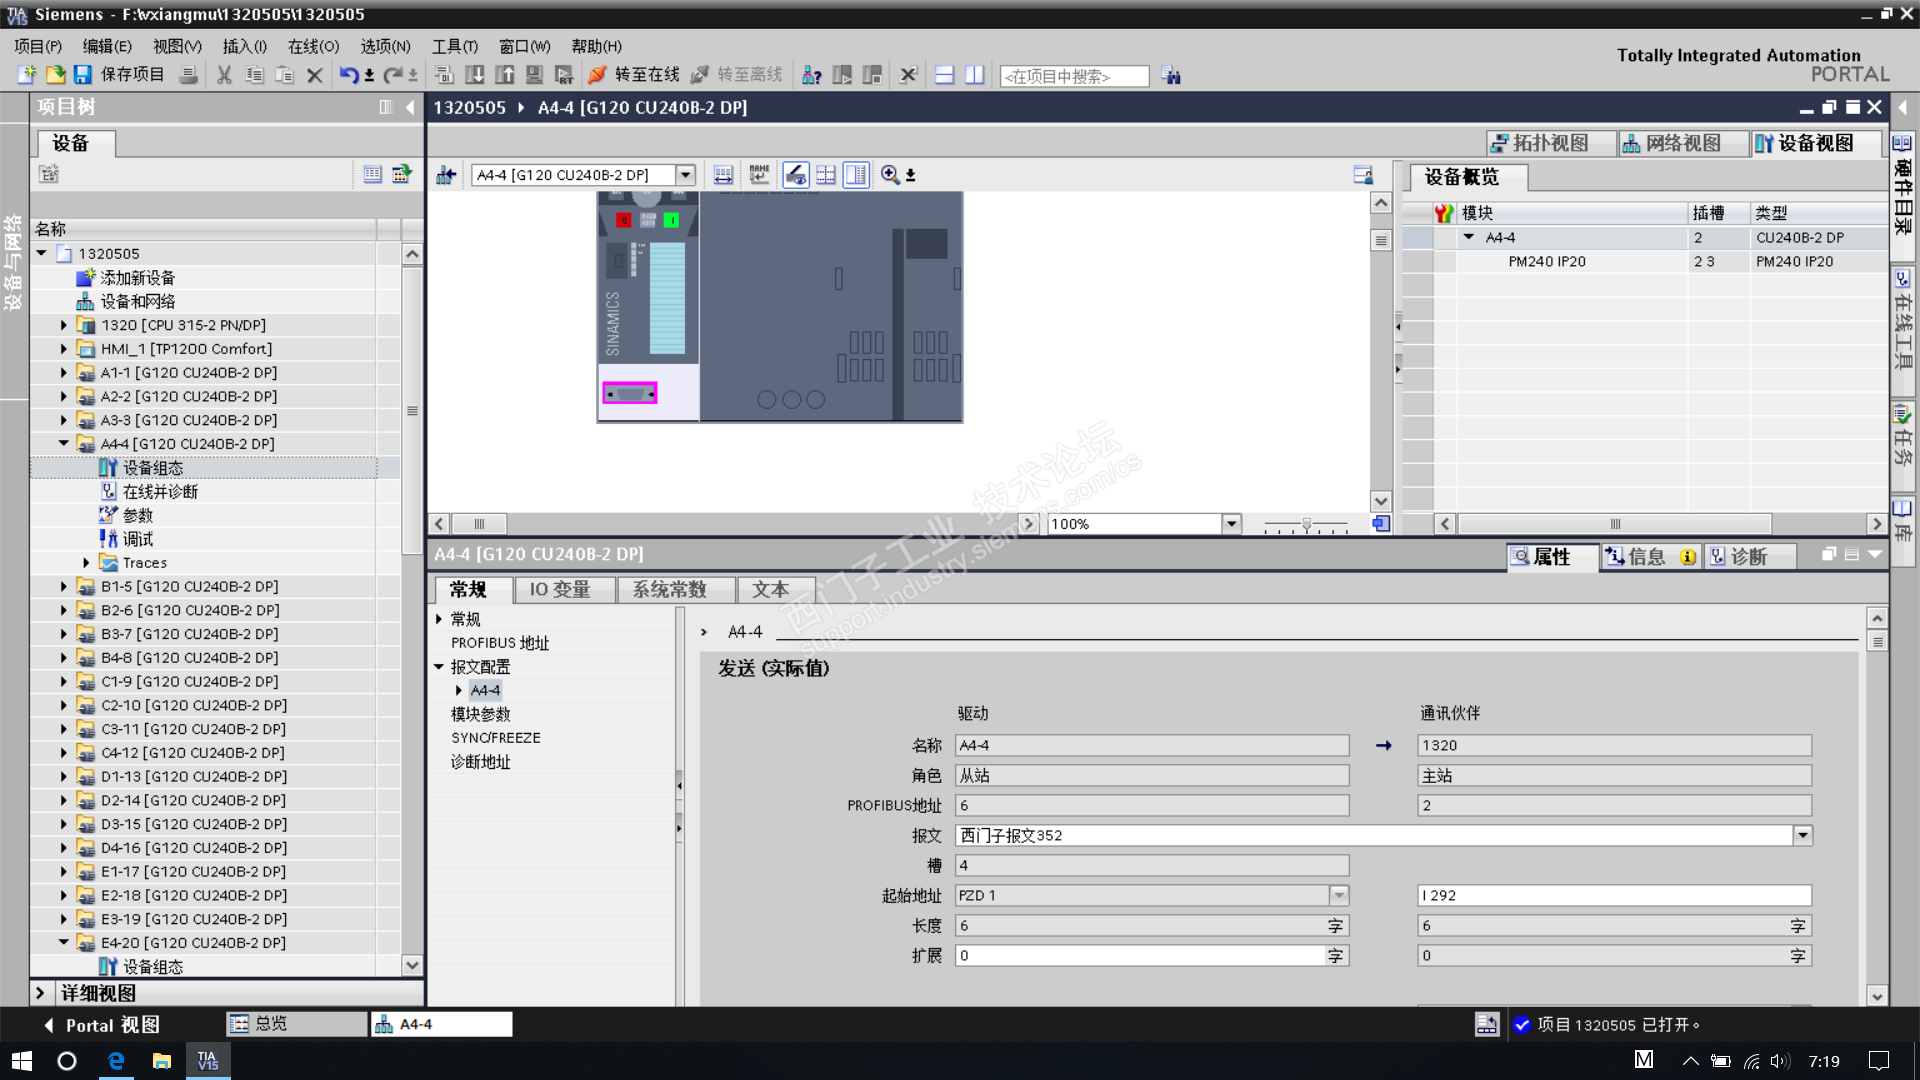This screenshot has width=1920, height=1080.
Task: Open the telegram (报文) type dropdown
Action: pyautogui.click(x=1802, y=835)
